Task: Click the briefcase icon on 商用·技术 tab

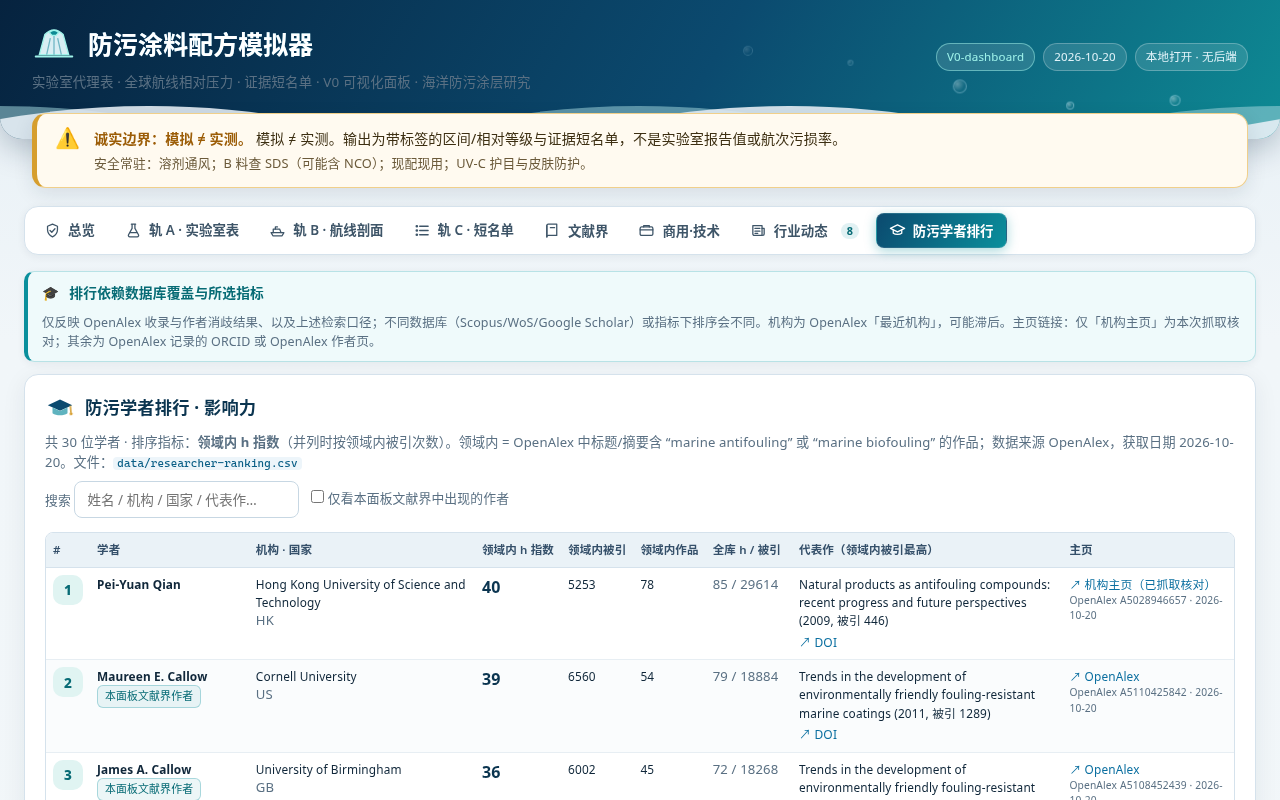Action: (646, 231)
